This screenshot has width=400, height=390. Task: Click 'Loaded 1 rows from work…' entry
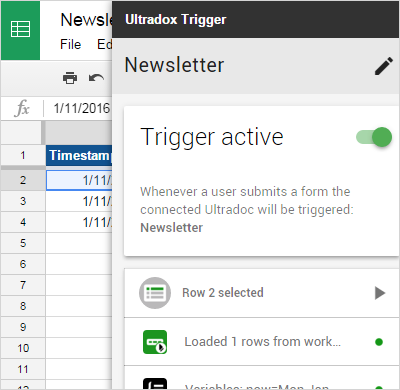pyautogui.click(x=263, y=342)
